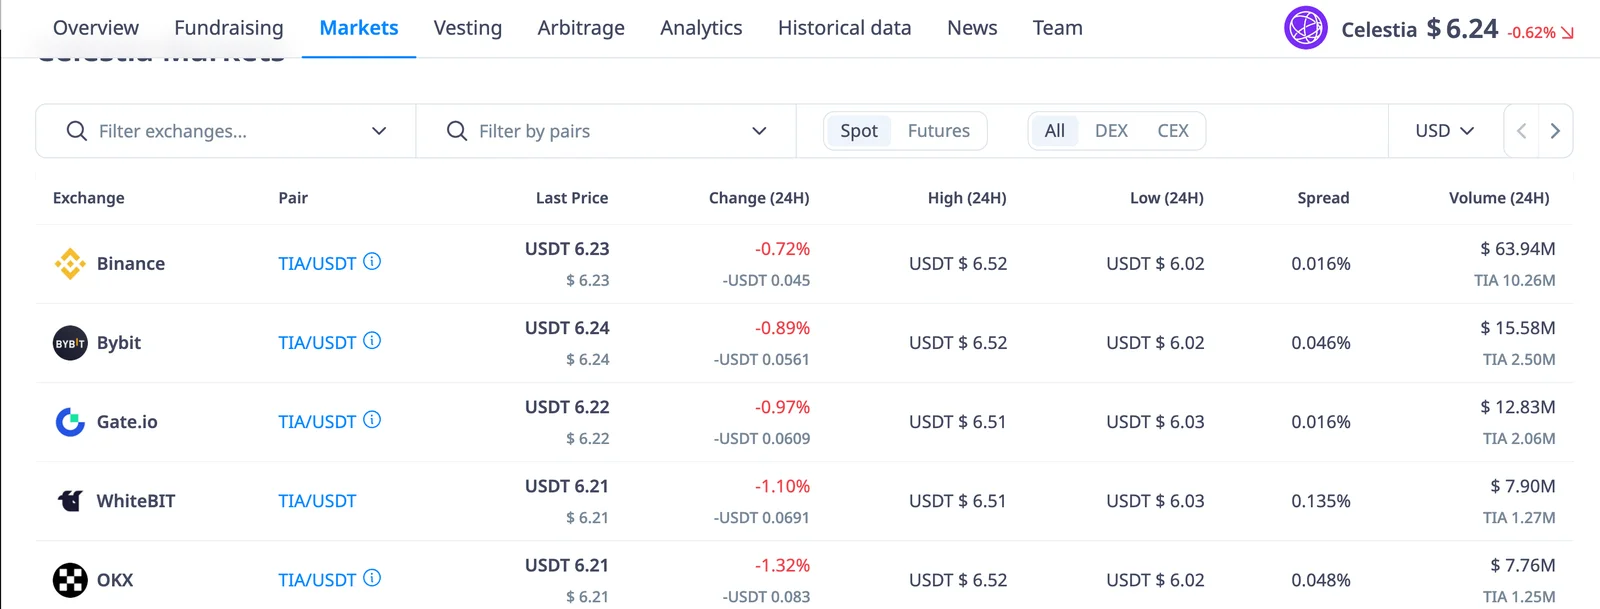Click the pairs filter search icon

457,131
